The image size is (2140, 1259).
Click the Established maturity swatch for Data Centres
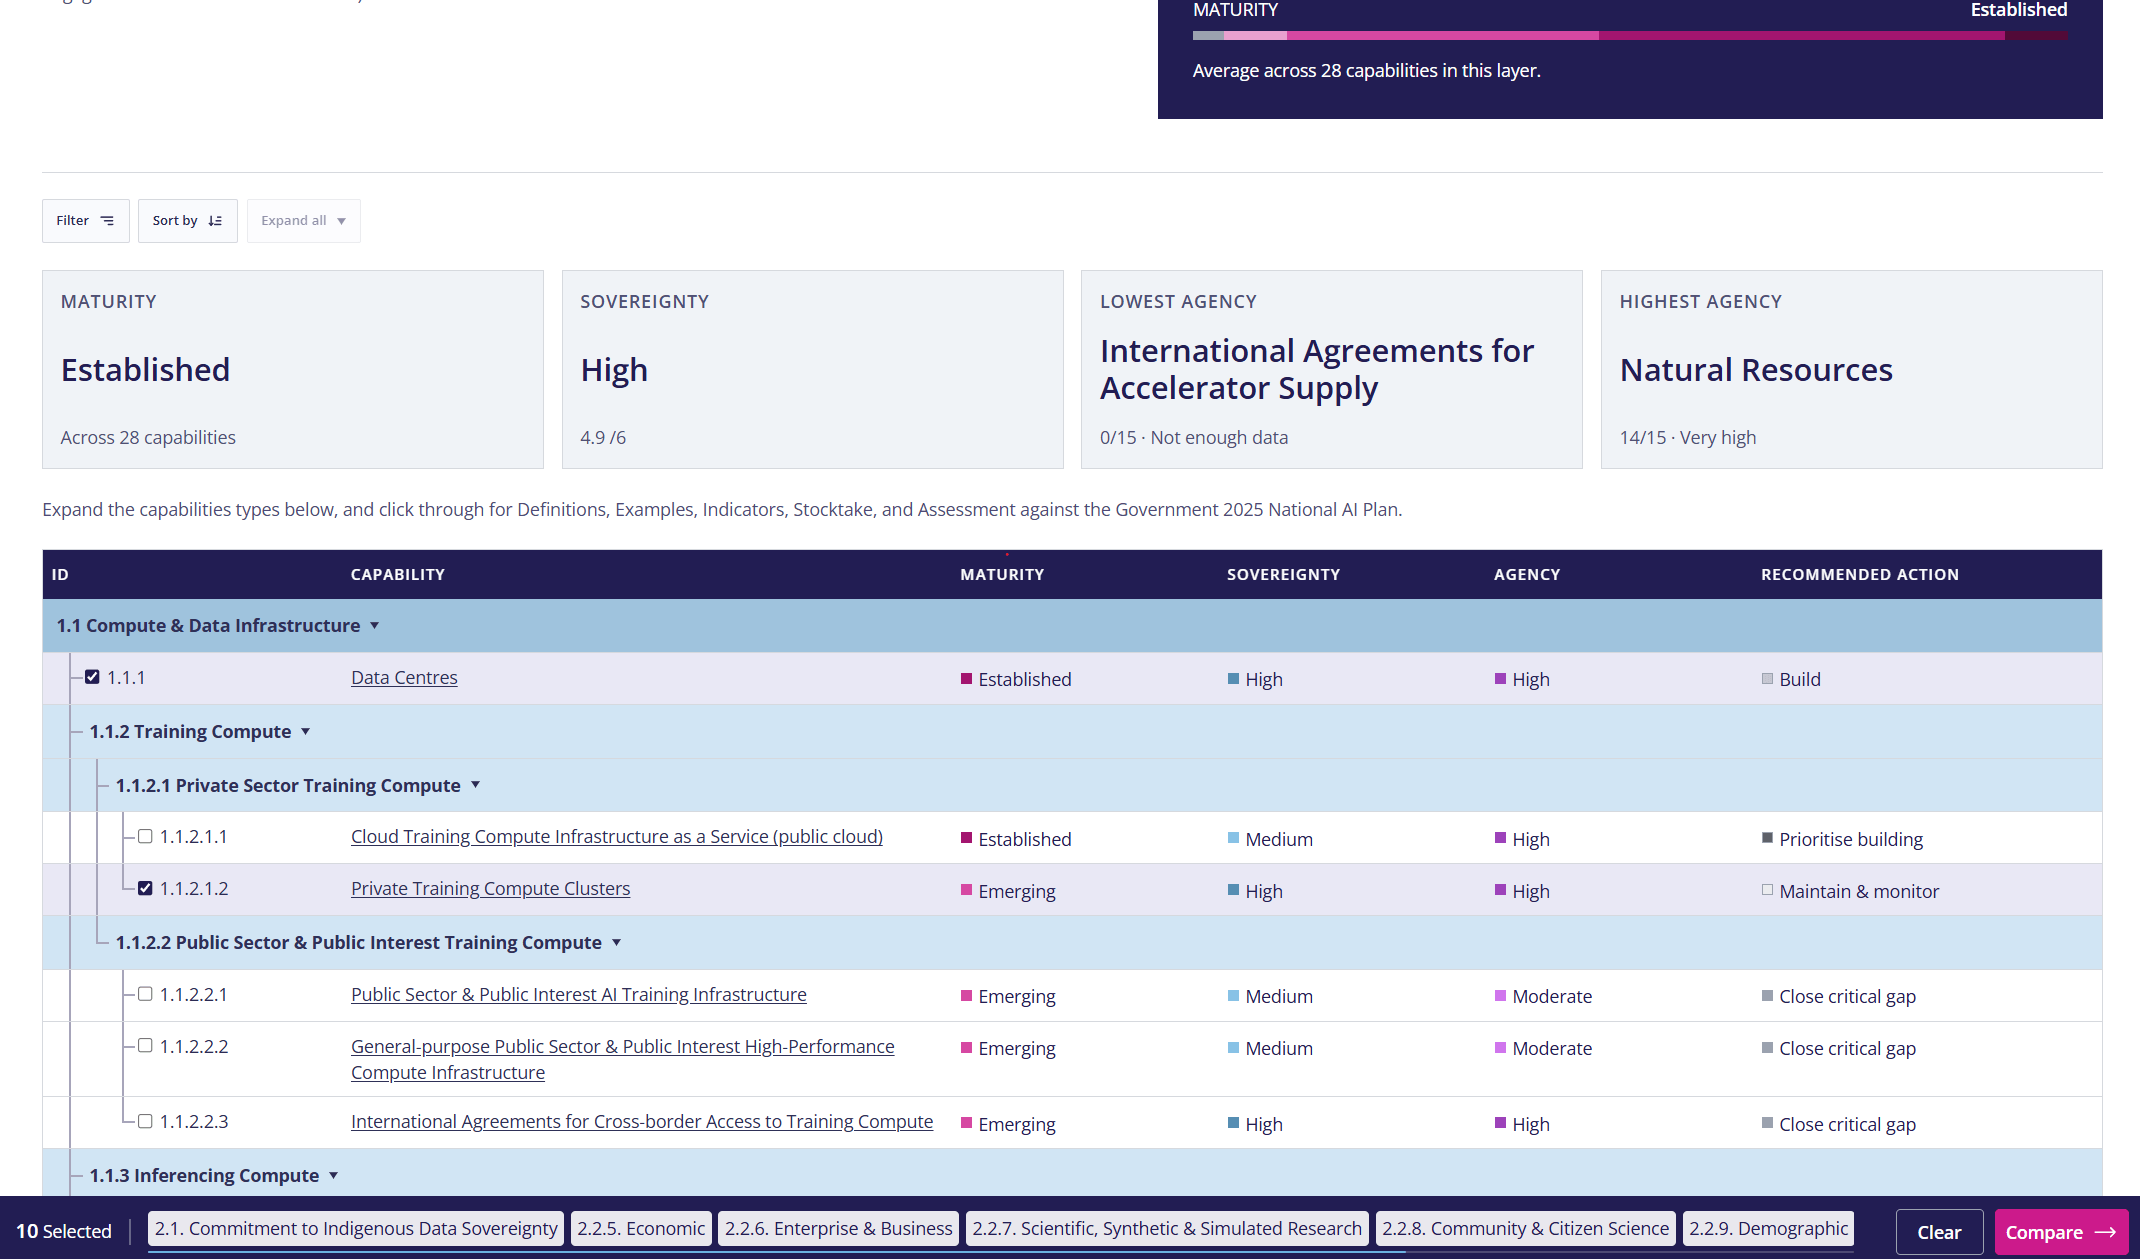[967, 679]
